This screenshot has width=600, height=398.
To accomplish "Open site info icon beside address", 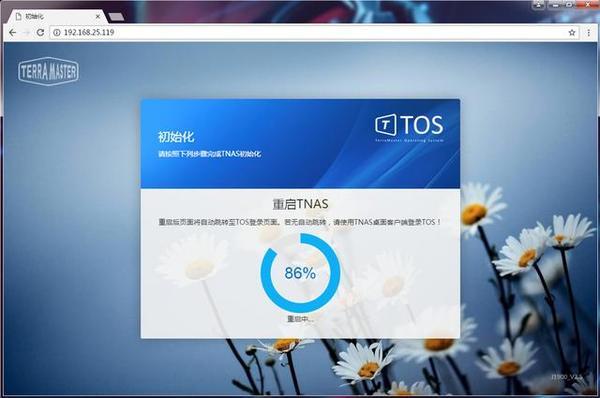I will 57,33.
